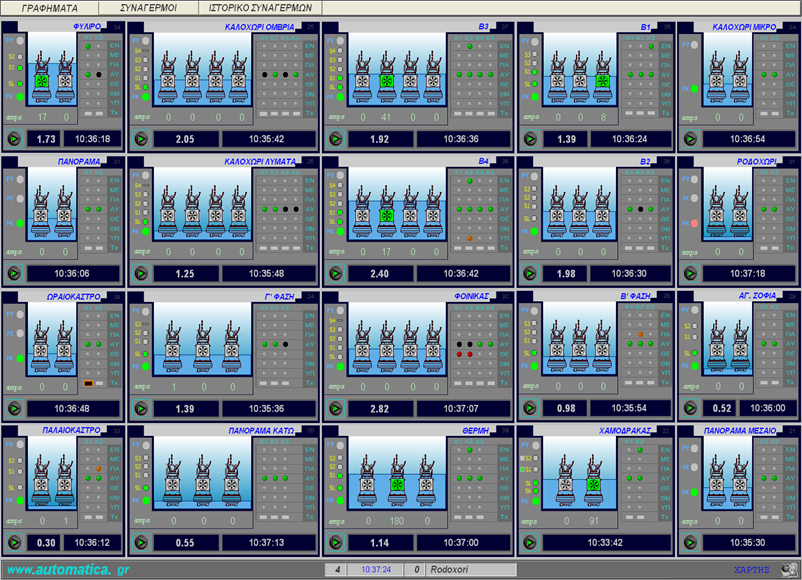802x580 pixels.
Task: Open the ΓΡΑΦΗΜΑΤΑ menu
Action: point(50,7)
